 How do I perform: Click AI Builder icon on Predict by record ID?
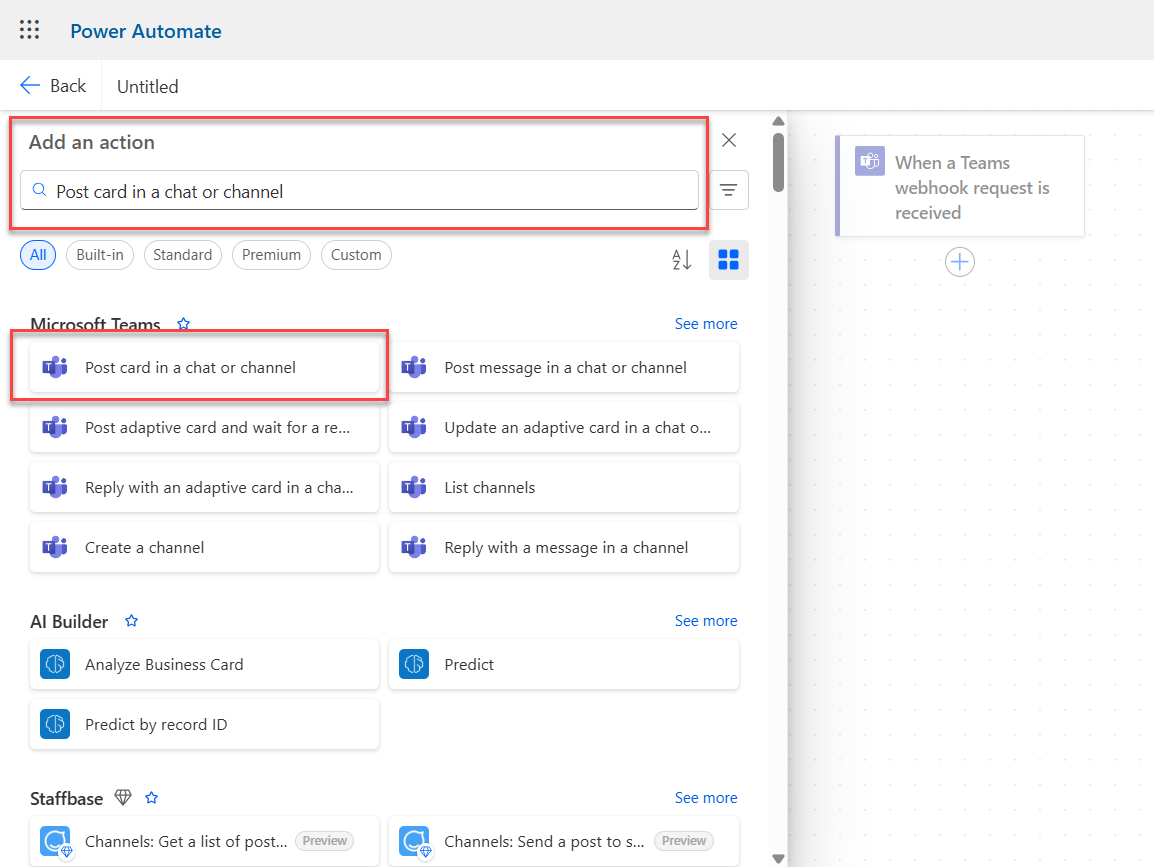point(55,724)
